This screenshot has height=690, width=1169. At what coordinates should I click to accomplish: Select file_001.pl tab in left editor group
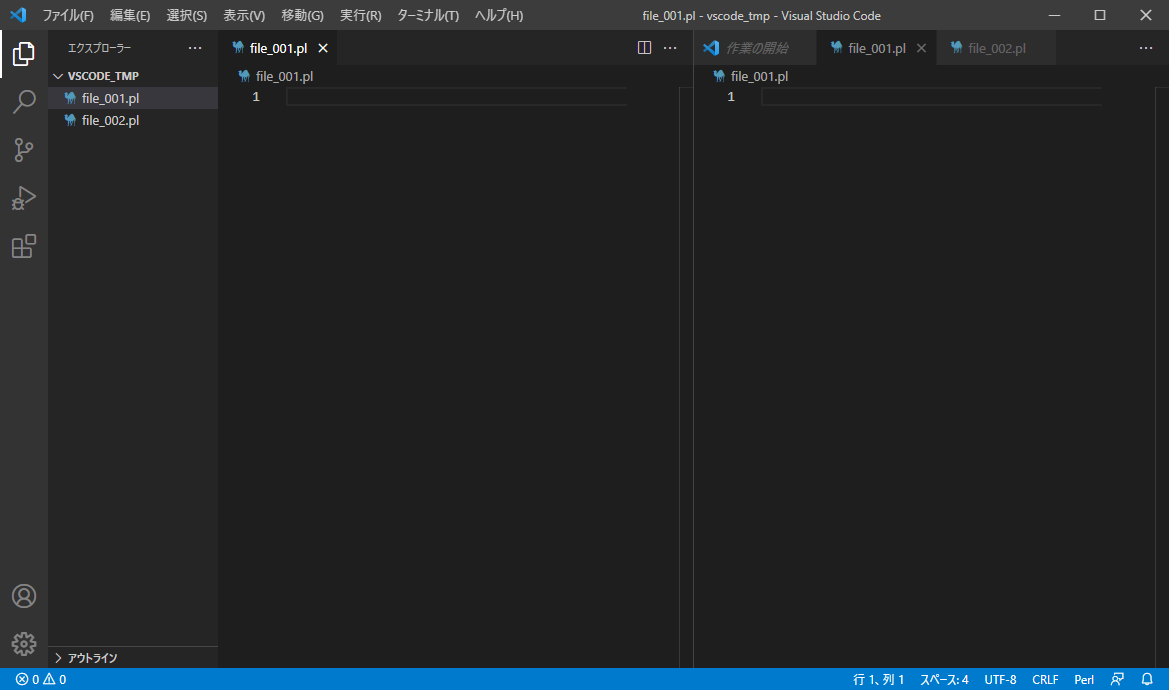[x=279, y=48]
